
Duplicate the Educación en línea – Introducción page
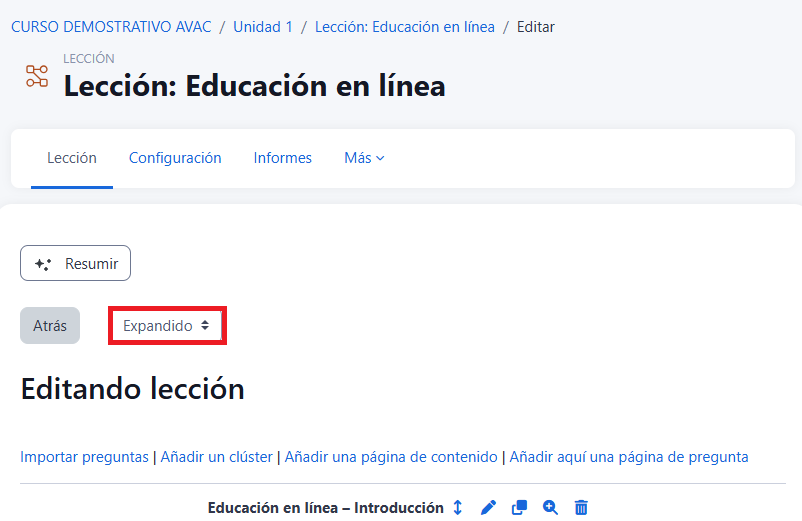[x=519, y=508]
